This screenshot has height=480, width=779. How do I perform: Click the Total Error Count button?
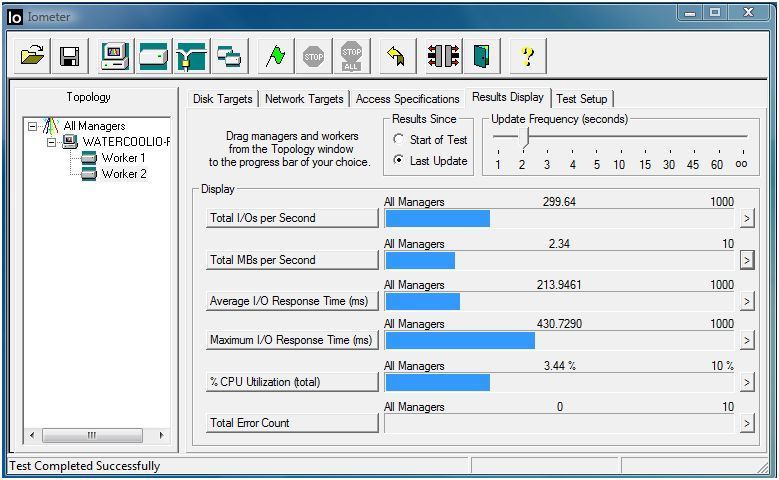pyautogui.click(x=292, y=423)
